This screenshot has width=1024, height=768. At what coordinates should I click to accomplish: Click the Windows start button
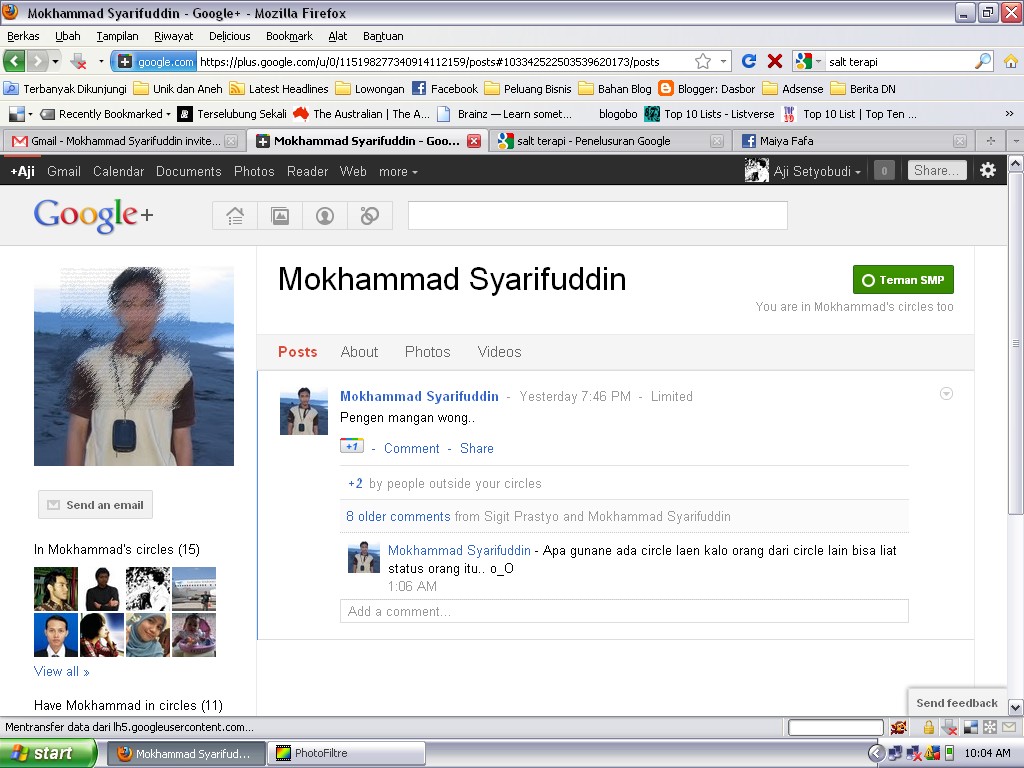coord(48,753)
